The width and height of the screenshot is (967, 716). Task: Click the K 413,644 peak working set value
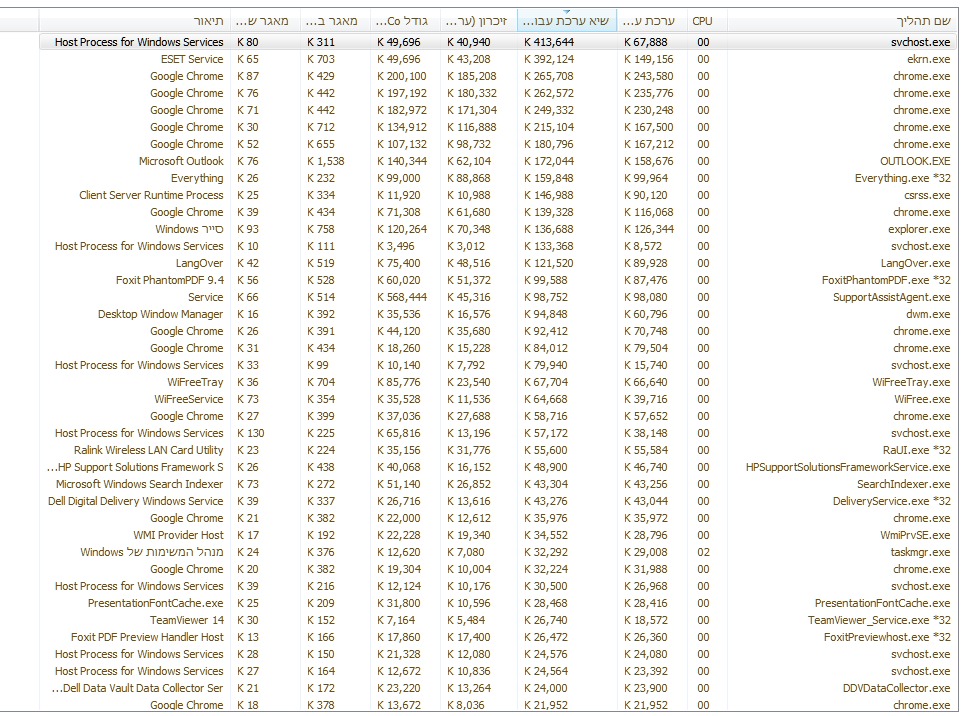[549, 42]
